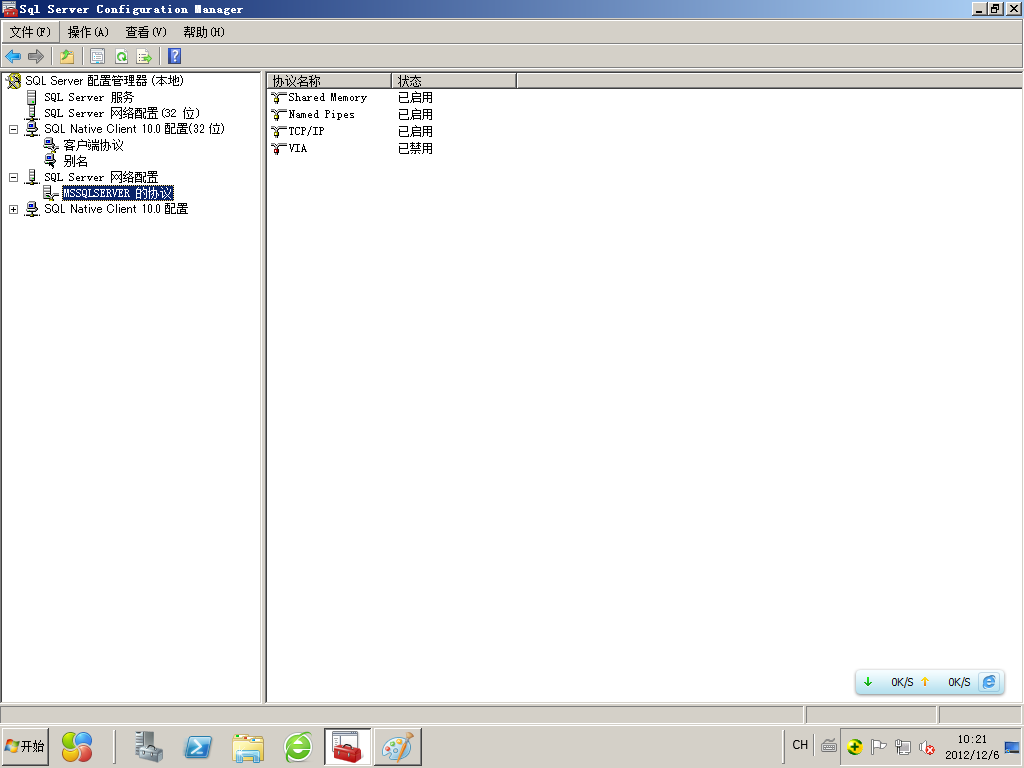This screenshot has height=768, width=1024.
Task: Open Server Manager from the taskbar
Action: click(x=149, y=746)
